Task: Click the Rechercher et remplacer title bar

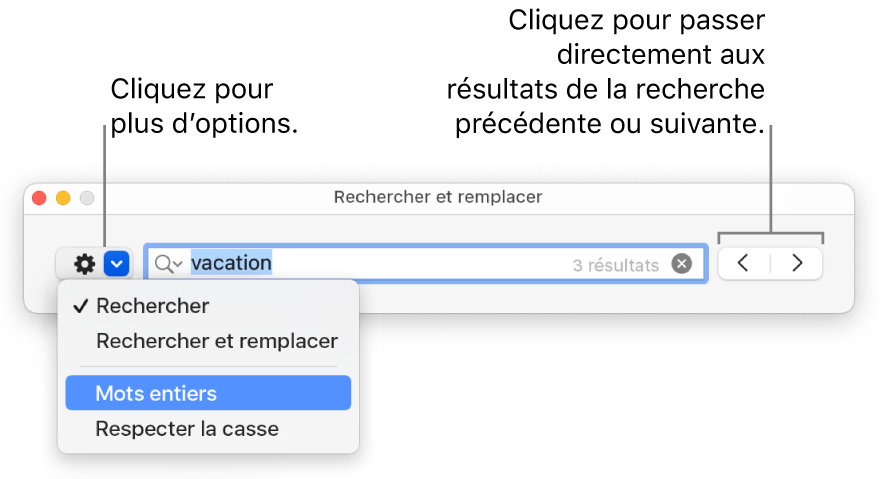Action: coord(438,197)
